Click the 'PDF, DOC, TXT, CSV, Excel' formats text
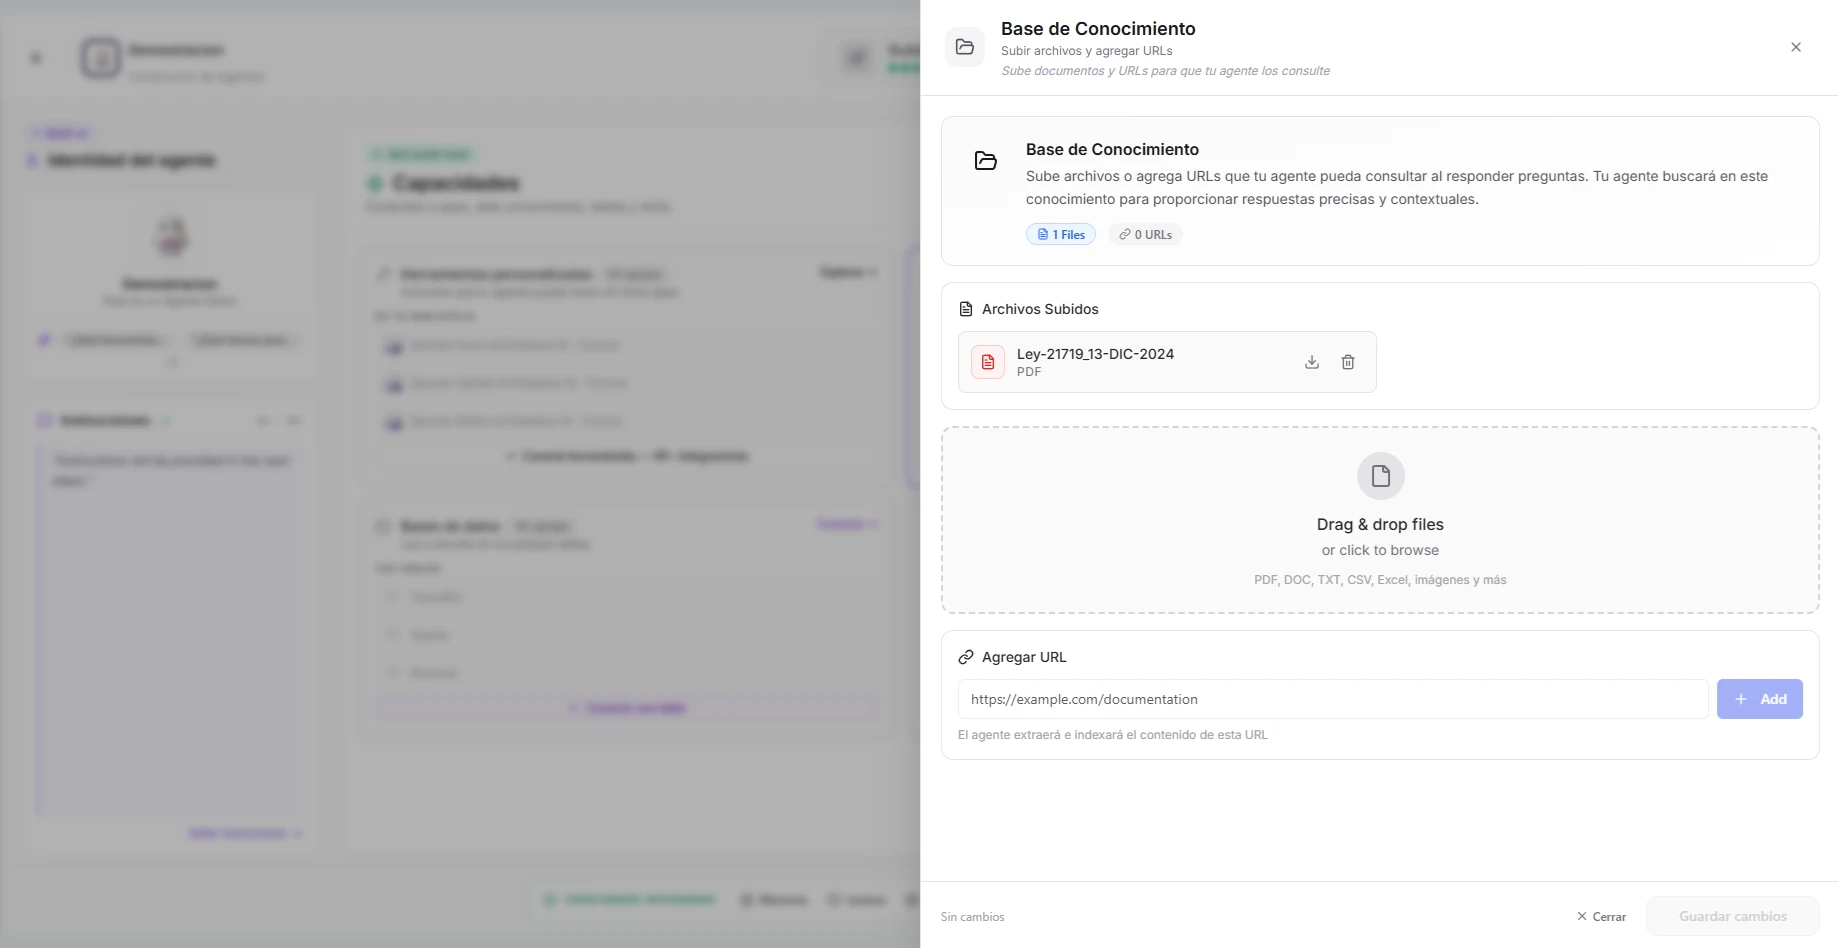 (x=1380, y=580)
